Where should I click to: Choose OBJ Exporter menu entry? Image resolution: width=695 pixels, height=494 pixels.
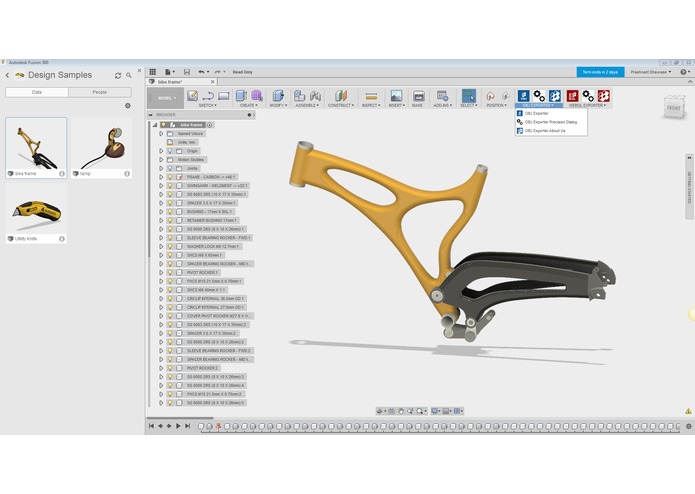pos(551,113)
